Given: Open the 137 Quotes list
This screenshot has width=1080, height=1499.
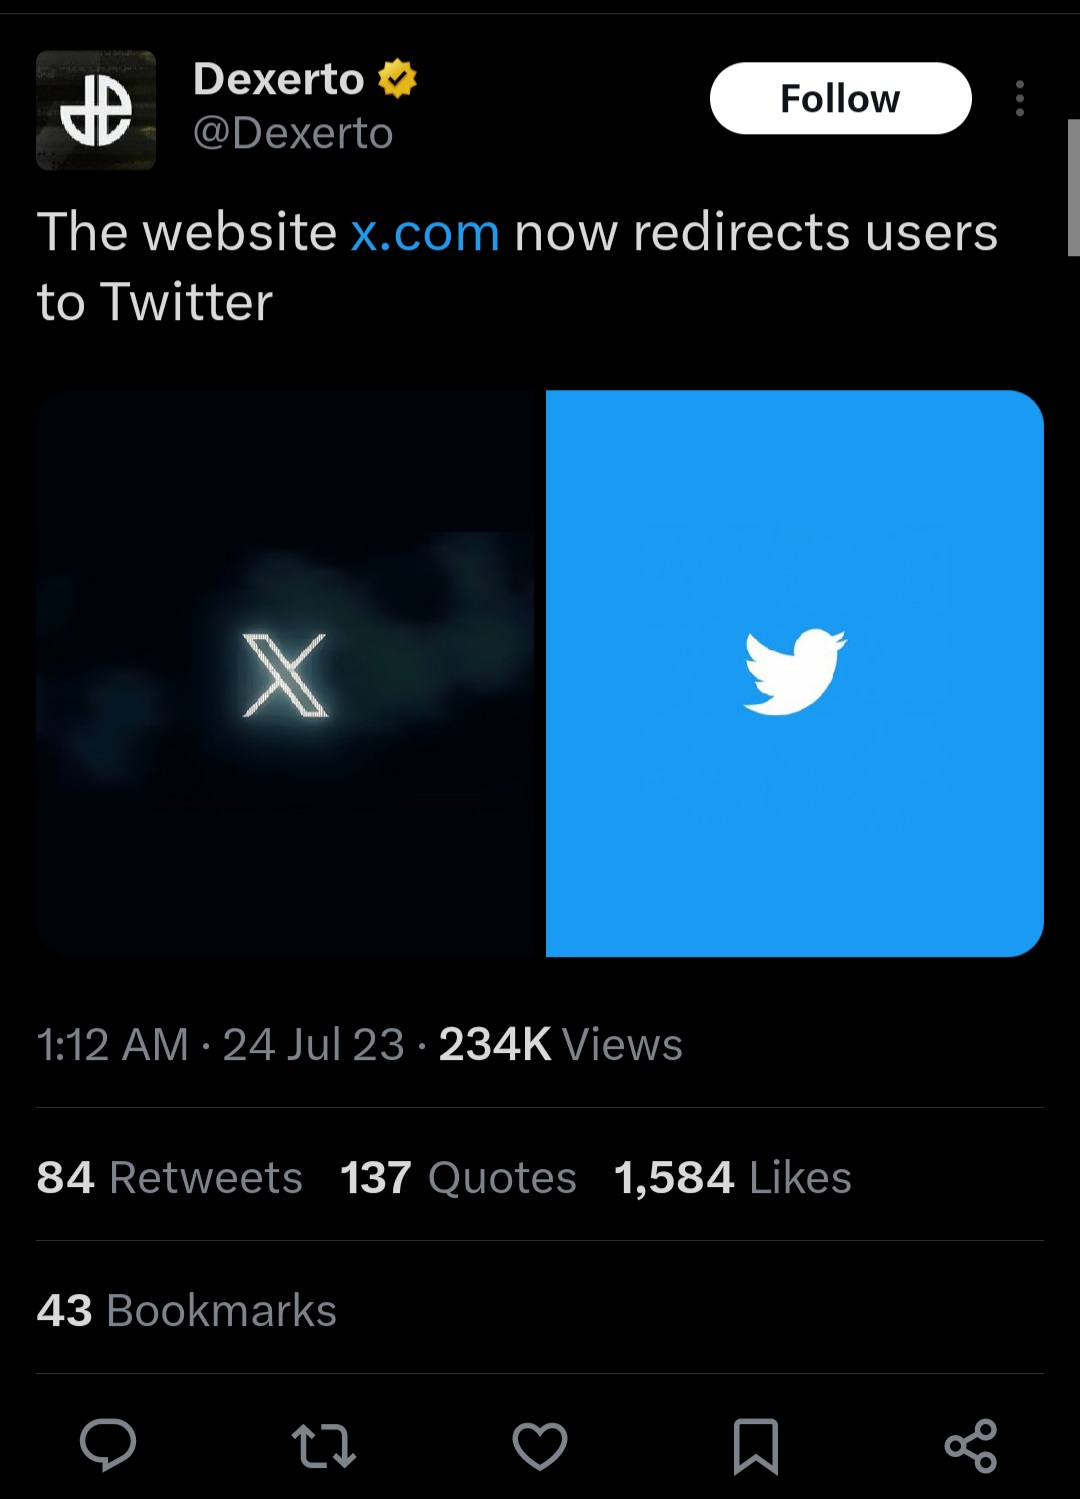Looking at the screenshot, I should coord(458,1178).
